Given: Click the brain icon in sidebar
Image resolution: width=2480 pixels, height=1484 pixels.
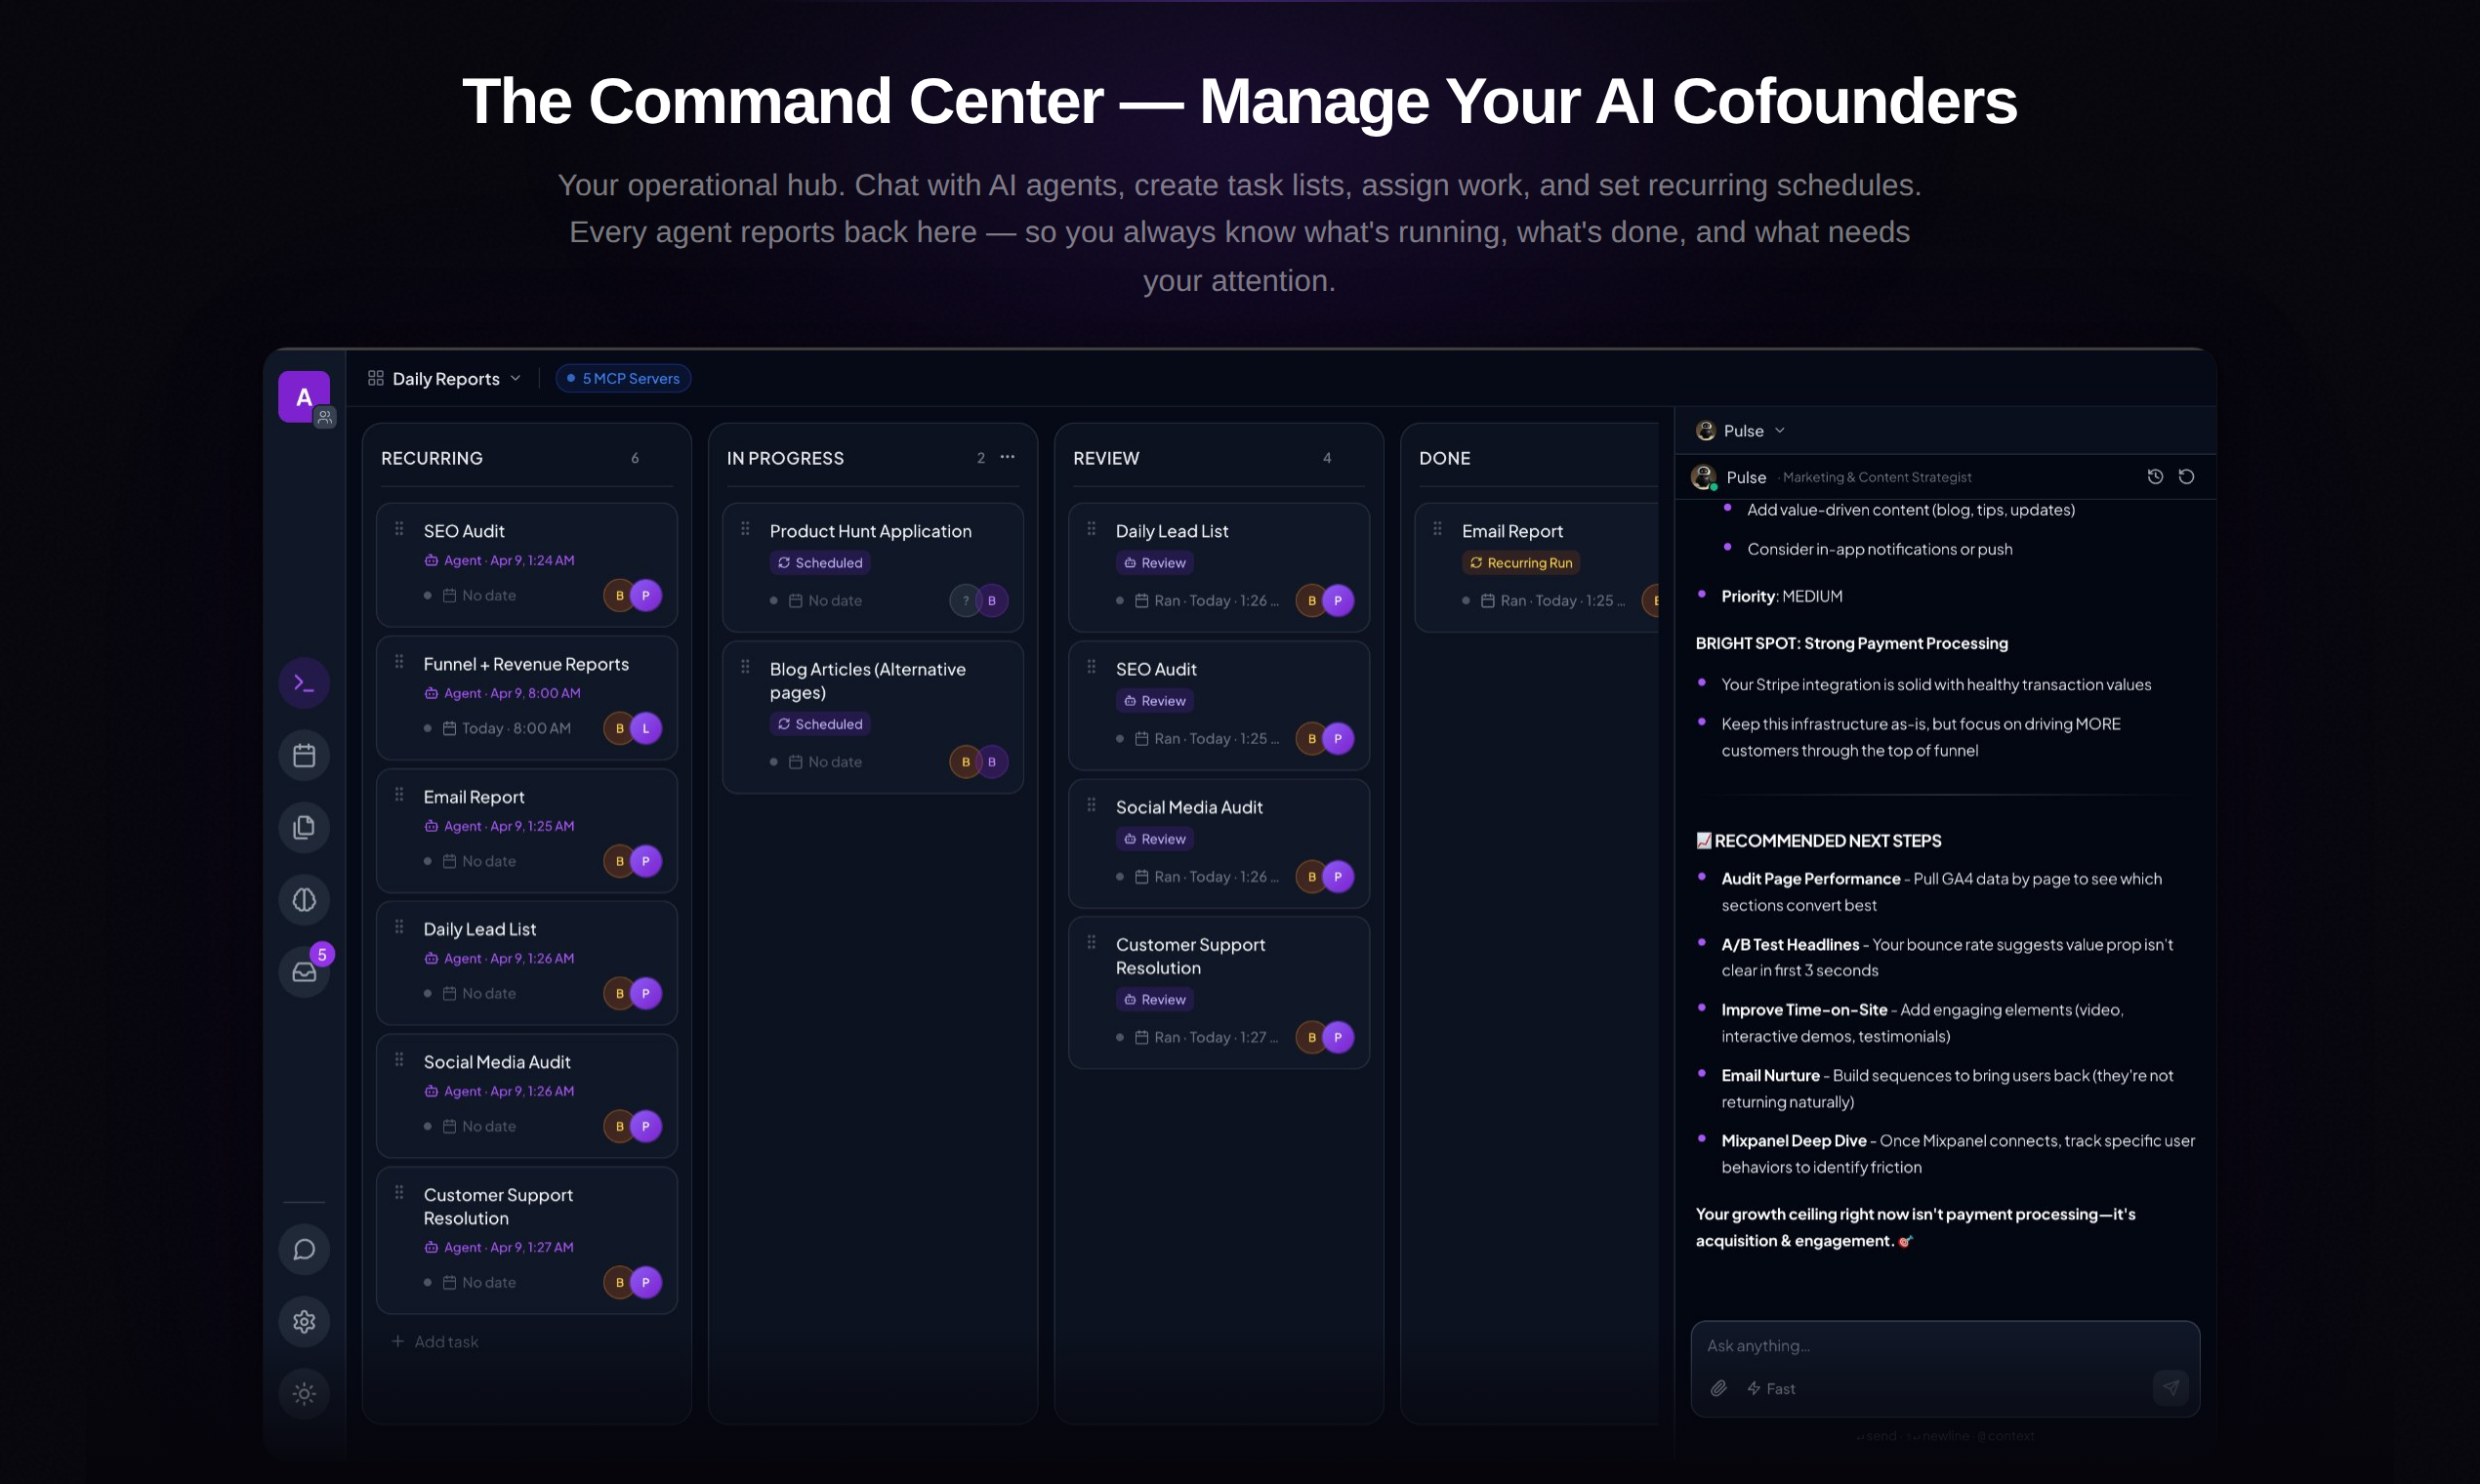Looking at the screenshot, I should pyautogui.click(x=304, y=900).
